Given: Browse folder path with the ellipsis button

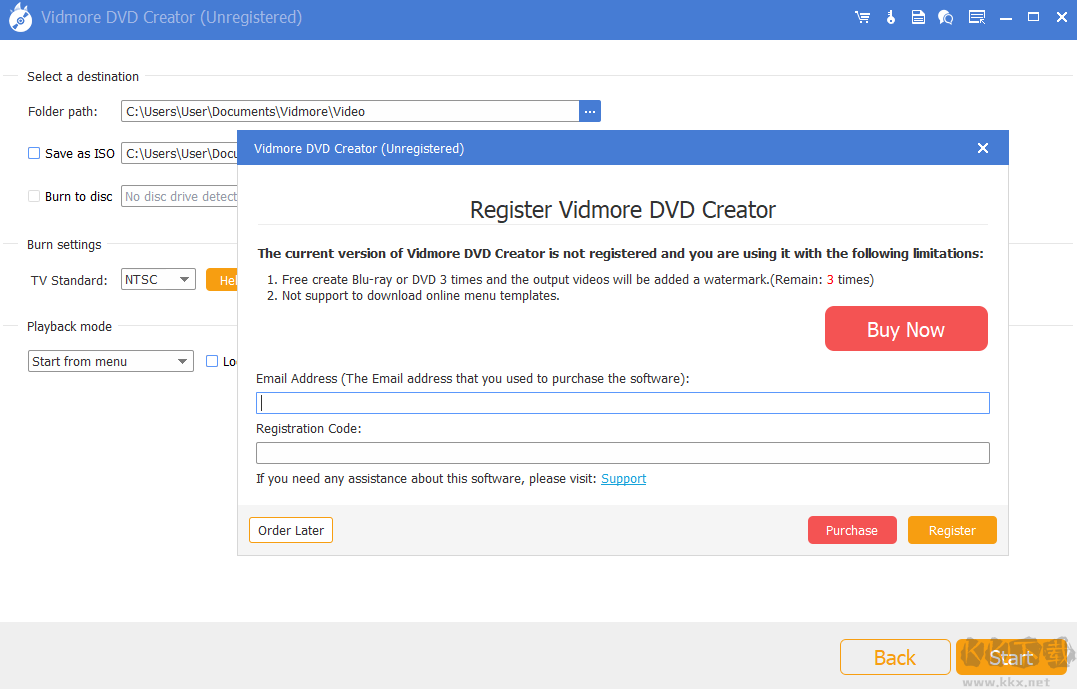Looking at the screenshot, I should click(590, 111).
